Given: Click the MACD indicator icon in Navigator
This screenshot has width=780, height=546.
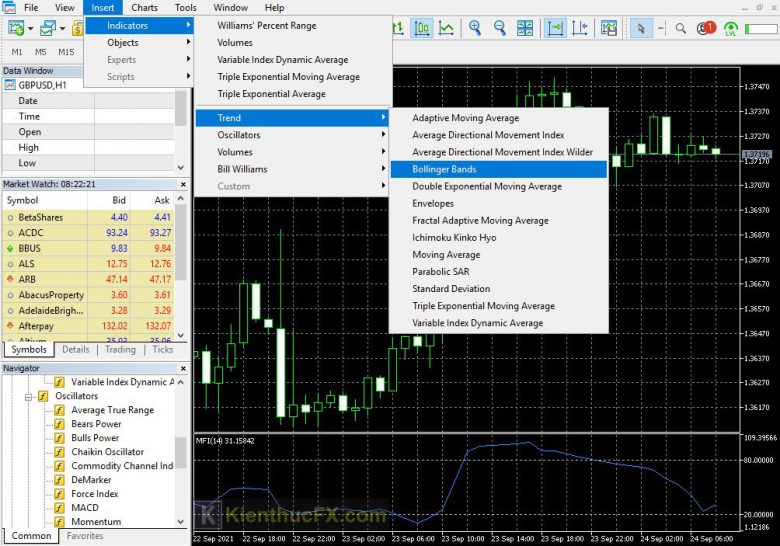Looking at the screenshot, I should click(59, 508).
